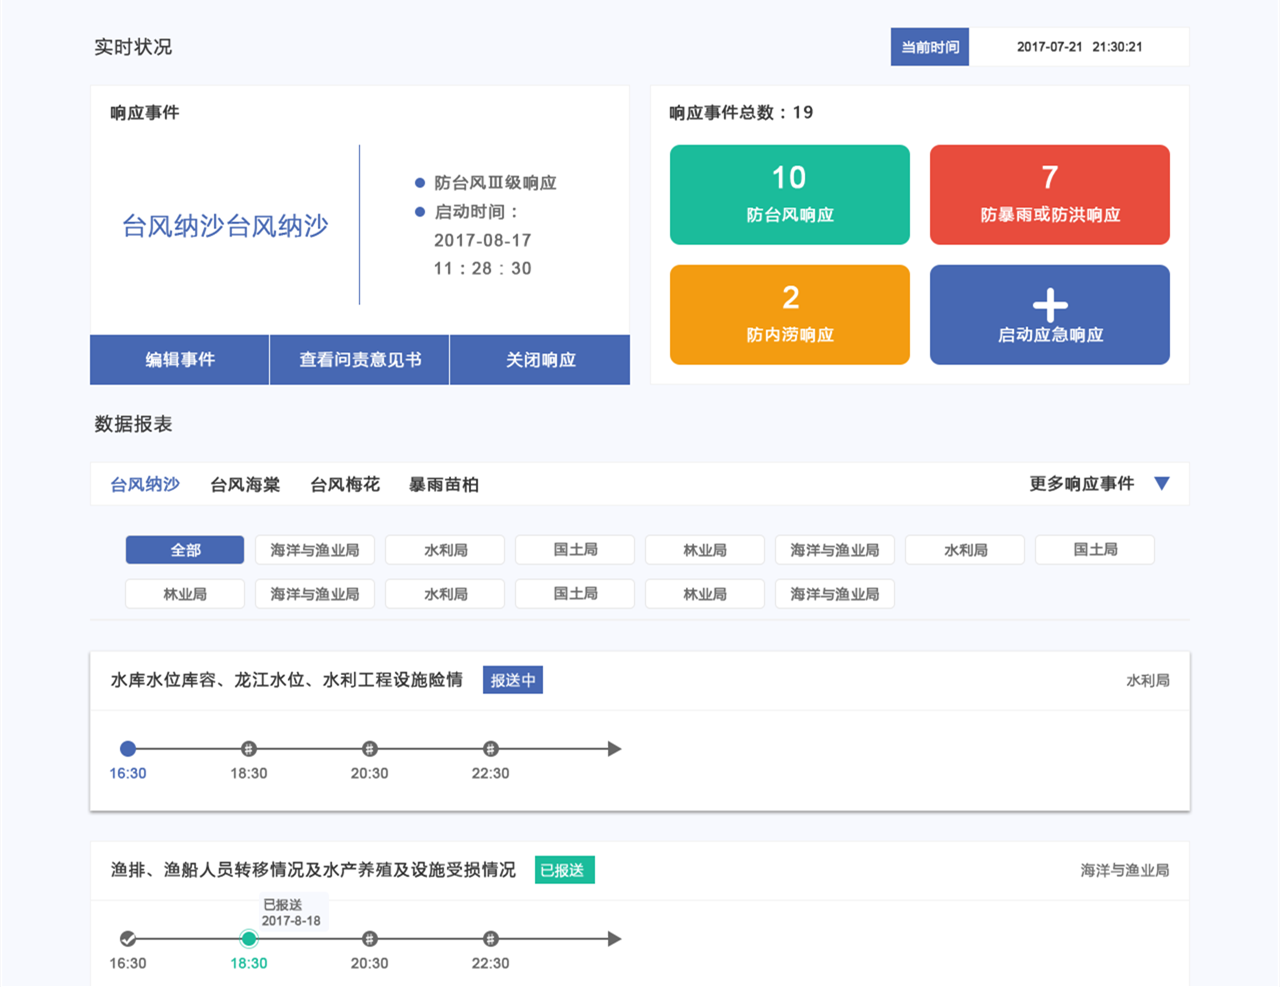Open the red 防暴雨或防洪响应 card
The width and height of the screenshot is (1280, 987).
coord(1050,195)
